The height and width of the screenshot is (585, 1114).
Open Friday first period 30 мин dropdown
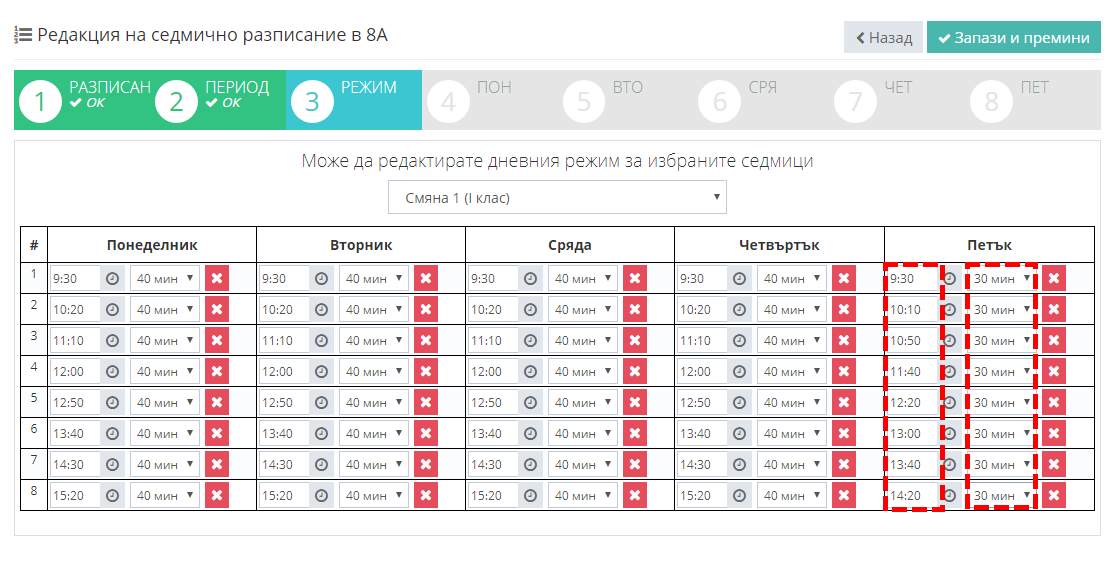point(1001,279)
